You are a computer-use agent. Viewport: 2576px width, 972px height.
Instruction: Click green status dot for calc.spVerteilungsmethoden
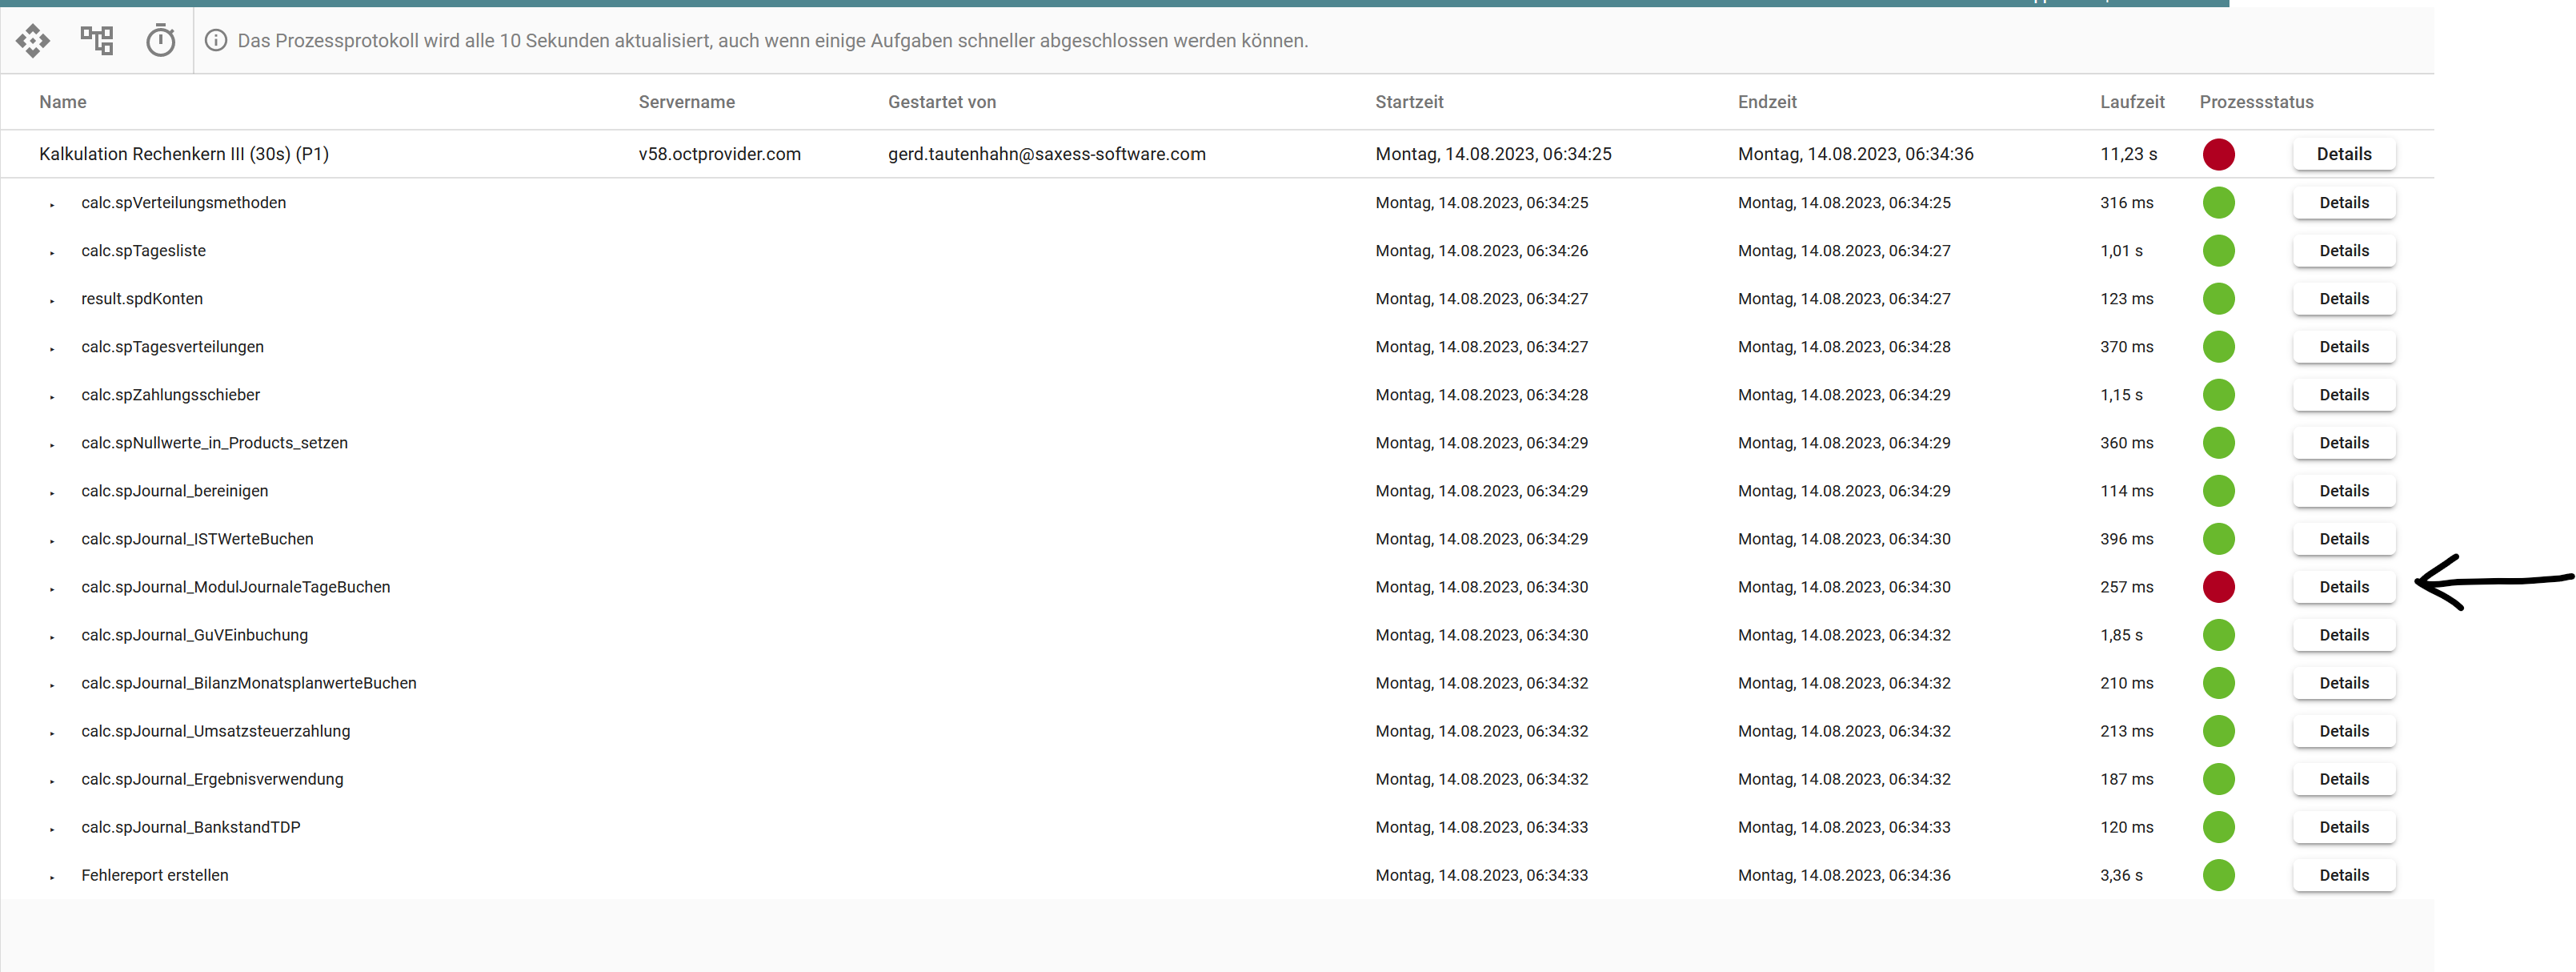(x=2218, y=203)
